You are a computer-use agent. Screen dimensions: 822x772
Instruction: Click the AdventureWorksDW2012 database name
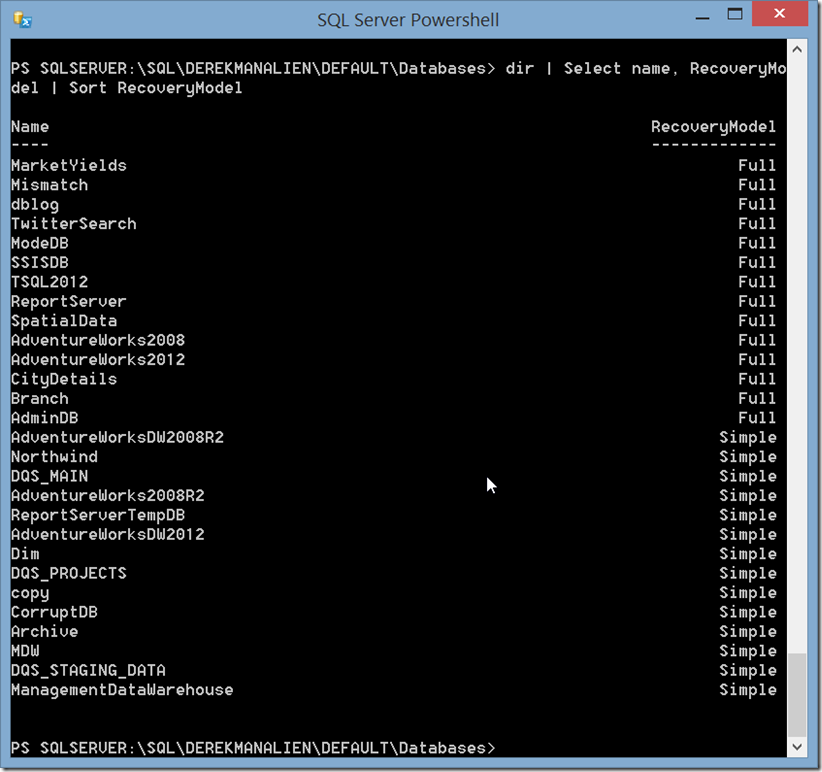(107, 535)
